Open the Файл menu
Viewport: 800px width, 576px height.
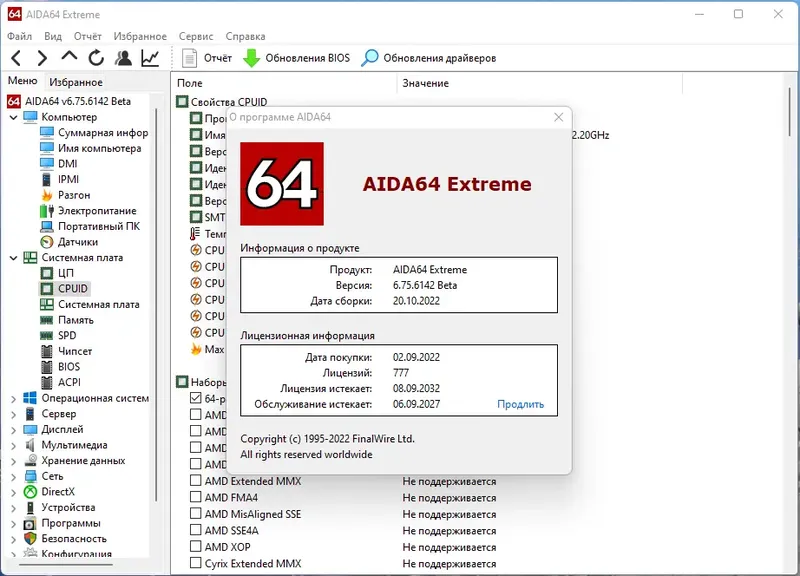pos(19,36)
